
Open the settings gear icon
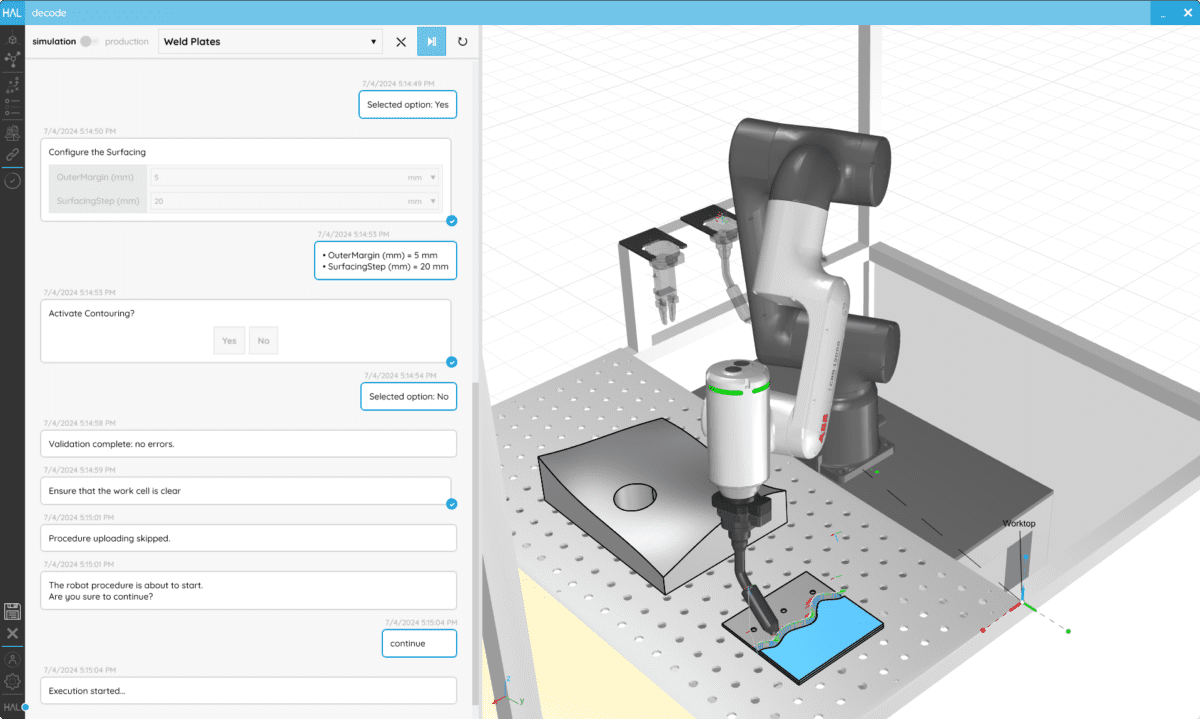click(12, 681)
